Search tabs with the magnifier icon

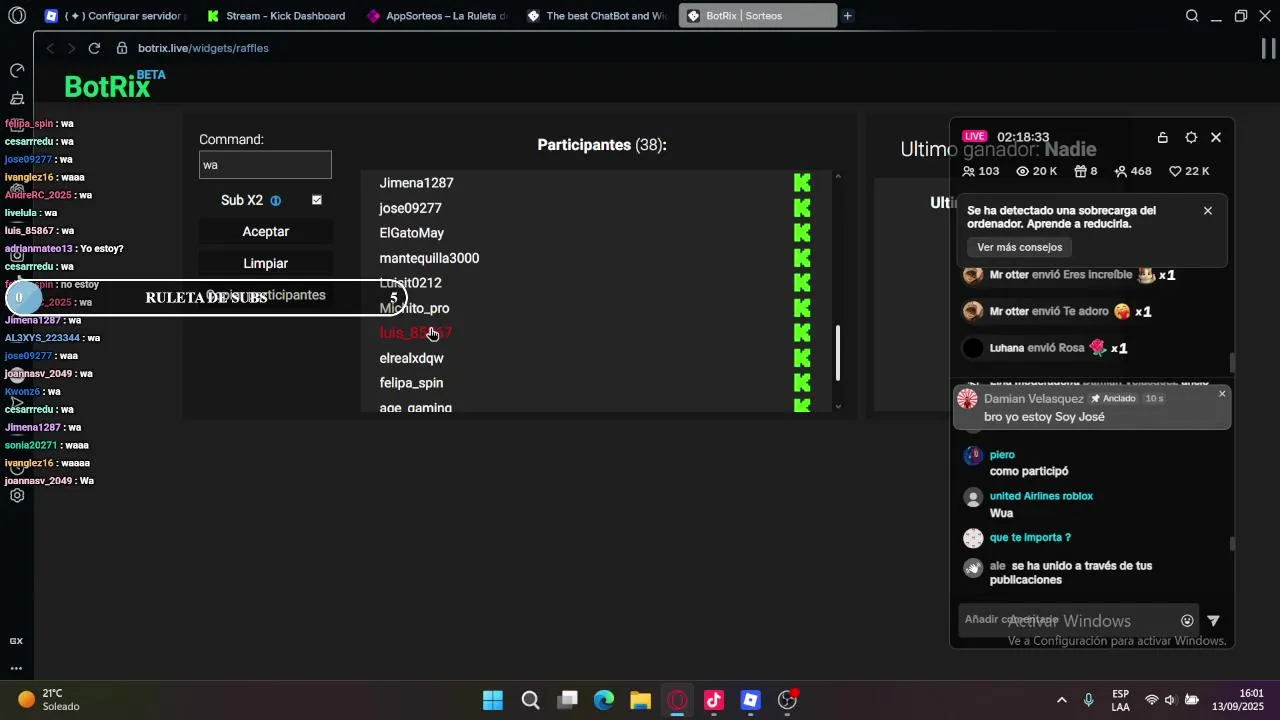1192,16
